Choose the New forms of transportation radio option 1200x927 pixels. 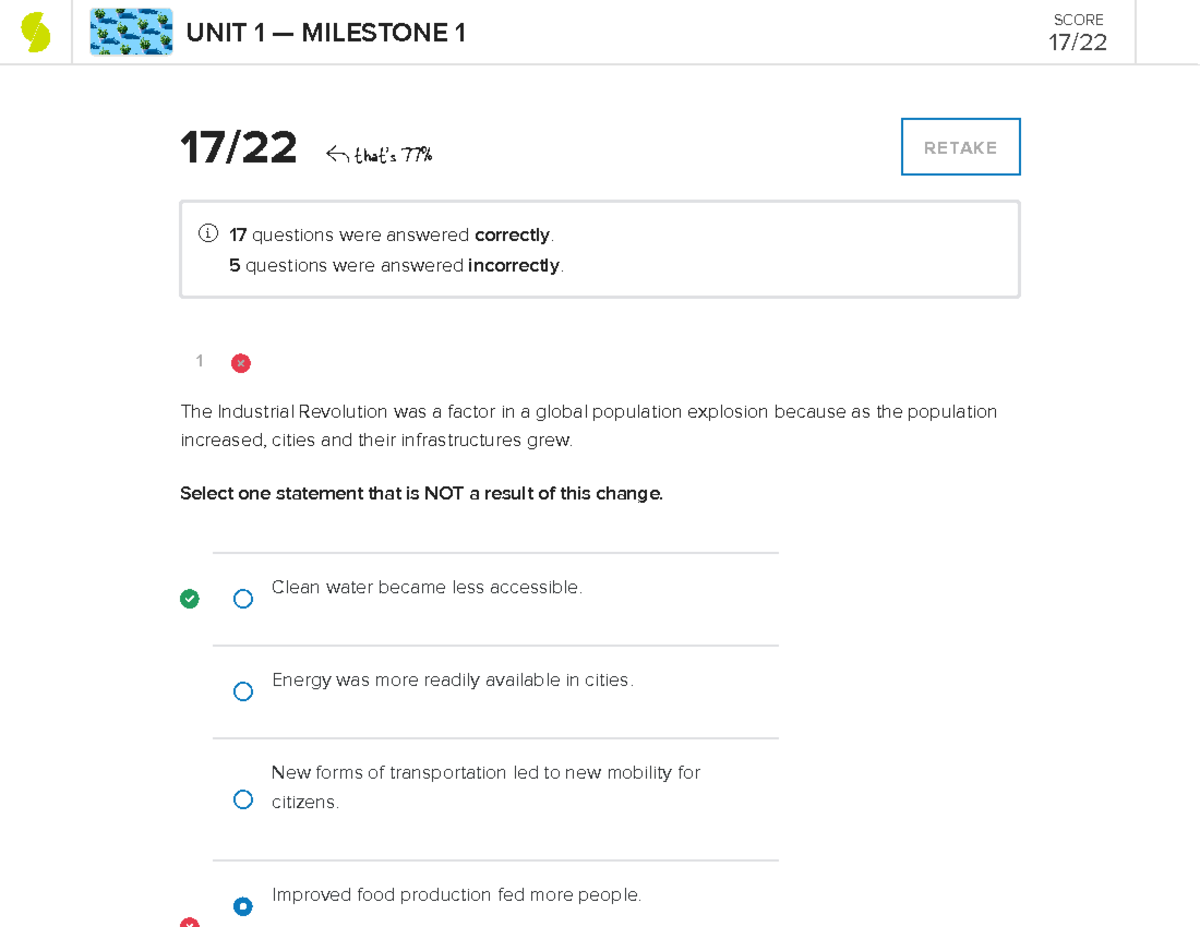pyautogui.click(x=243, y=799)
